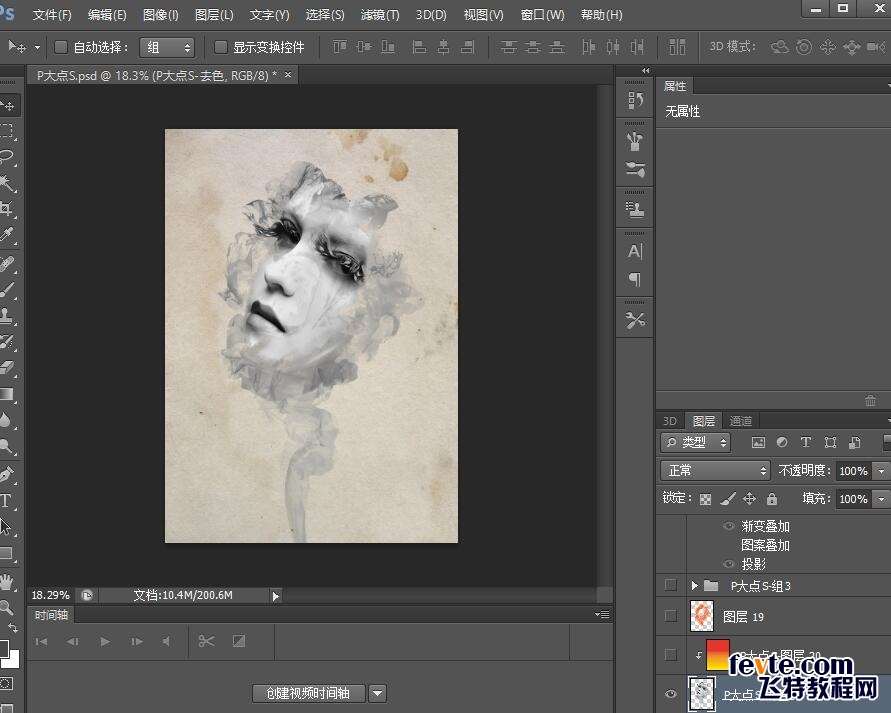Open the 正常 blend mode dropdown
891x713 pixels.
tap(715, 470)
